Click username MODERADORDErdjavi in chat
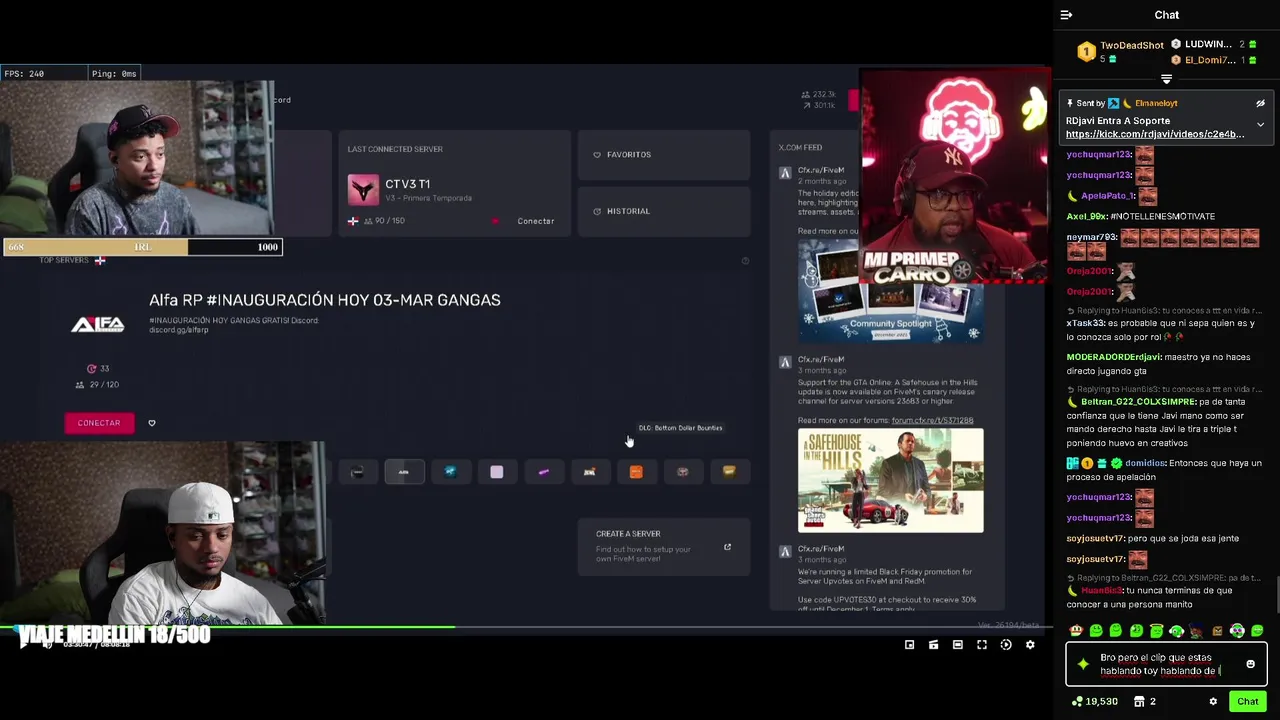The width and height of the screenshot is (1280, 720). coord(1114,357)
